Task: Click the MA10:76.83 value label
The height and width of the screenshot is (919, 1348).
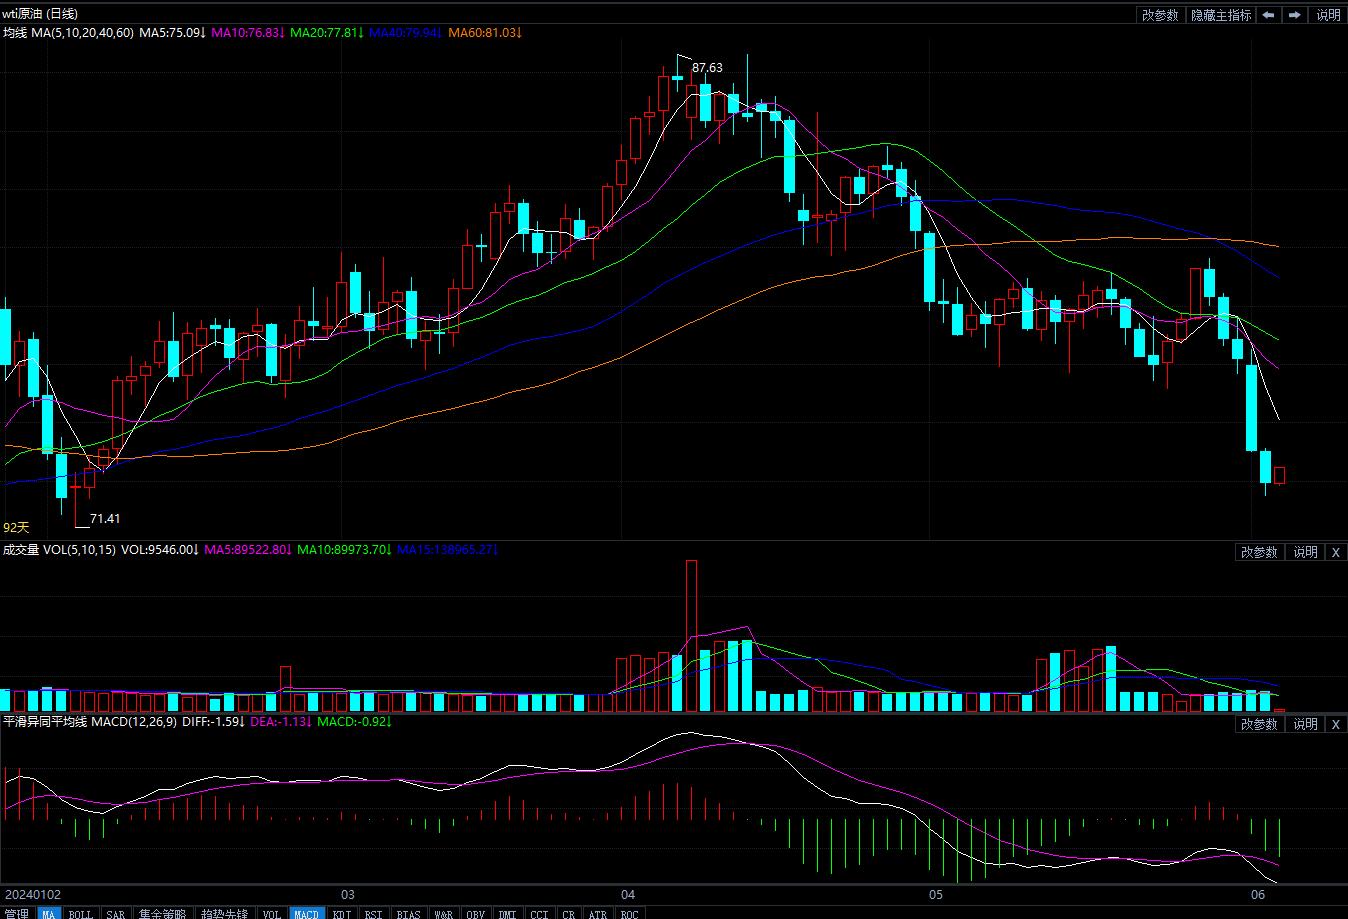Action: pyautogui.click(x=248, y=33)
